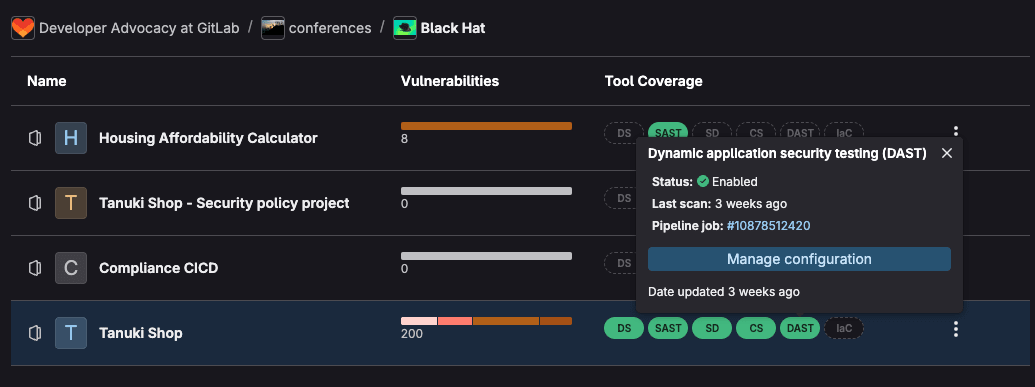This screenshot has height=387, width=1035.
Task: Toggle the DS badge for Housing Affordability Calculator
Action: click(x=624, y=133)
